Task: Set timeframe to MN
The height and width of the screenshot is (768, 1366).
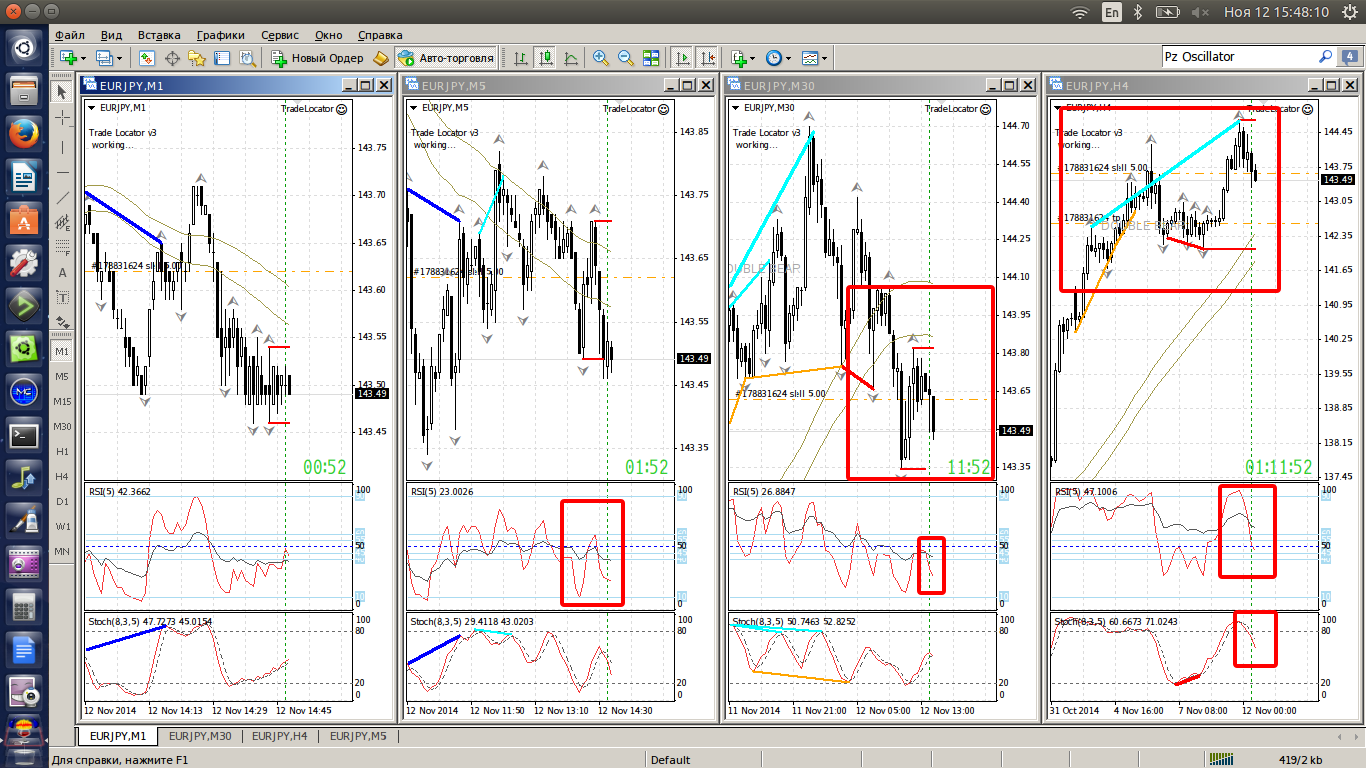Action: 62,552
